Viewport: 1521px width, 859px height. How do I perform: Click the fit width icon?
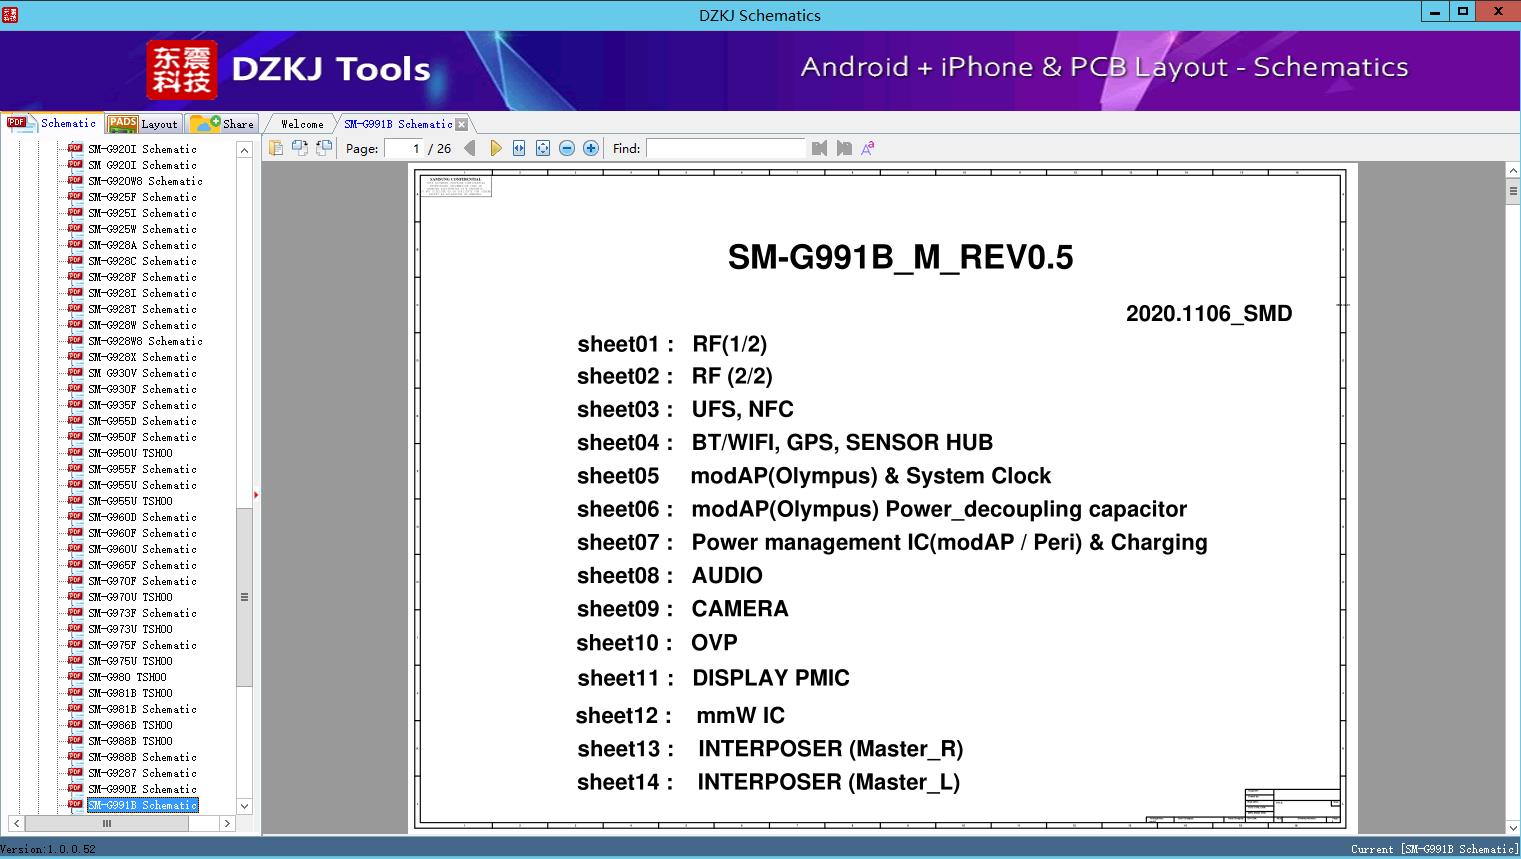(519, 148)
